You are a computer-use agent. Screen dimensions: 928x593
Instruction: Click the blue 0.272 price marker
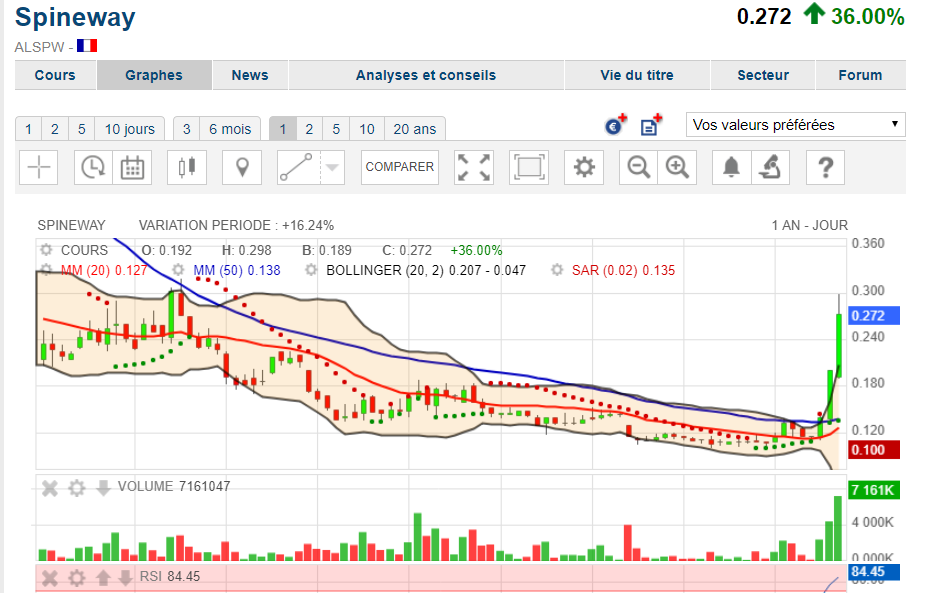click(874, 315)
